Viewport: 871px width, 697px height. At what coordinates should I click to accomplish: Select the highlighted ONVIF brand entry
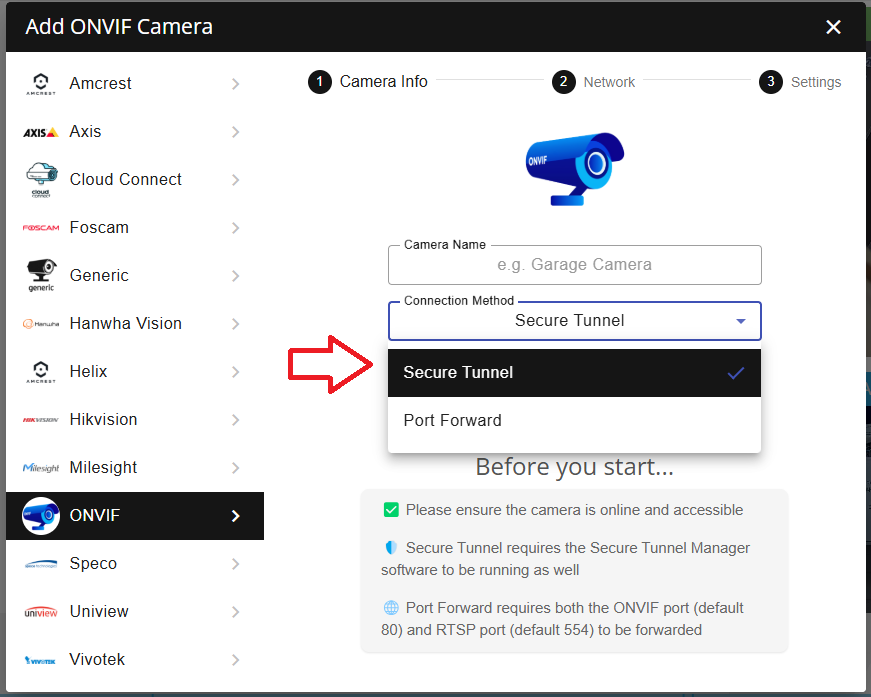tap(135, 516)
